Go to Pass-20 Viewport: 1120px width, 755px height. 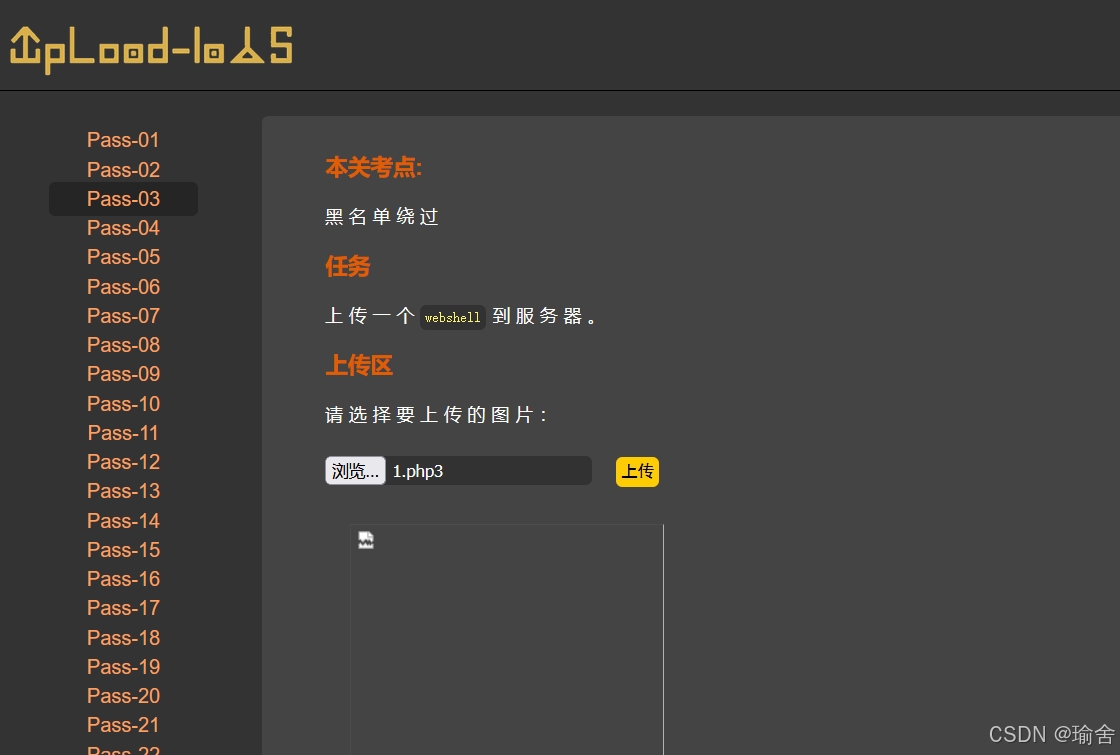[123, 696]
